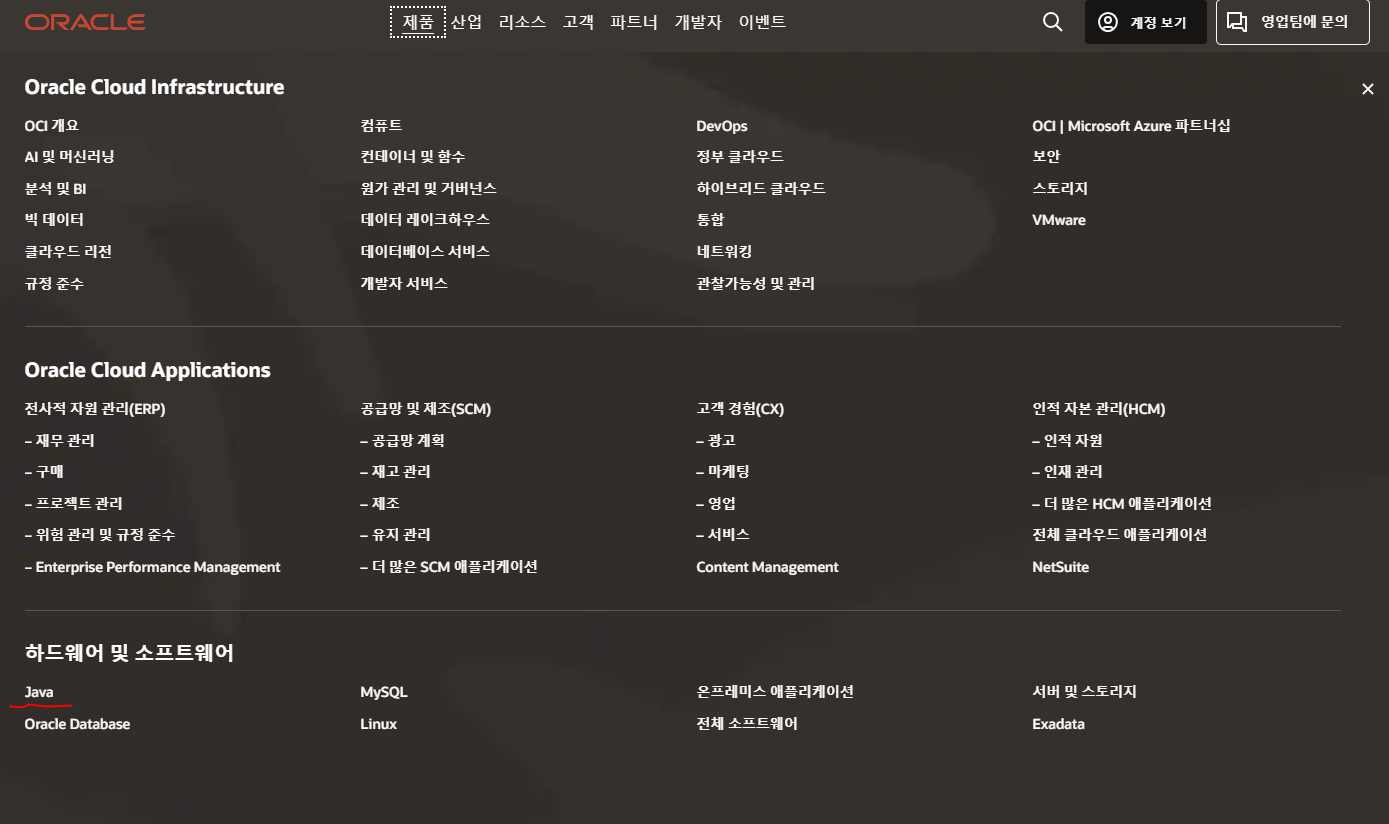The width and height of the screenshot is (1389, 824).
Task: Close the products mega menu
Action: coord(1367,89)
